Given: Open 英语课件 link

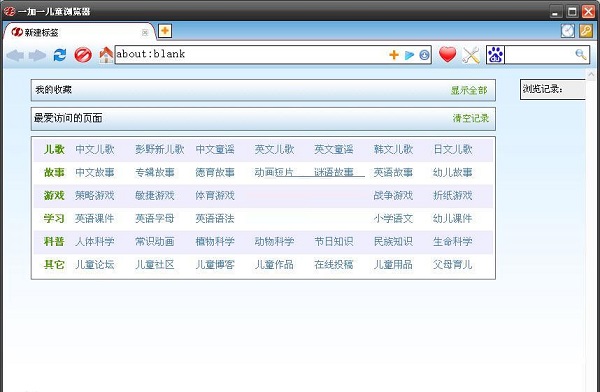Looking at the screenshot, I should point(95,218).
